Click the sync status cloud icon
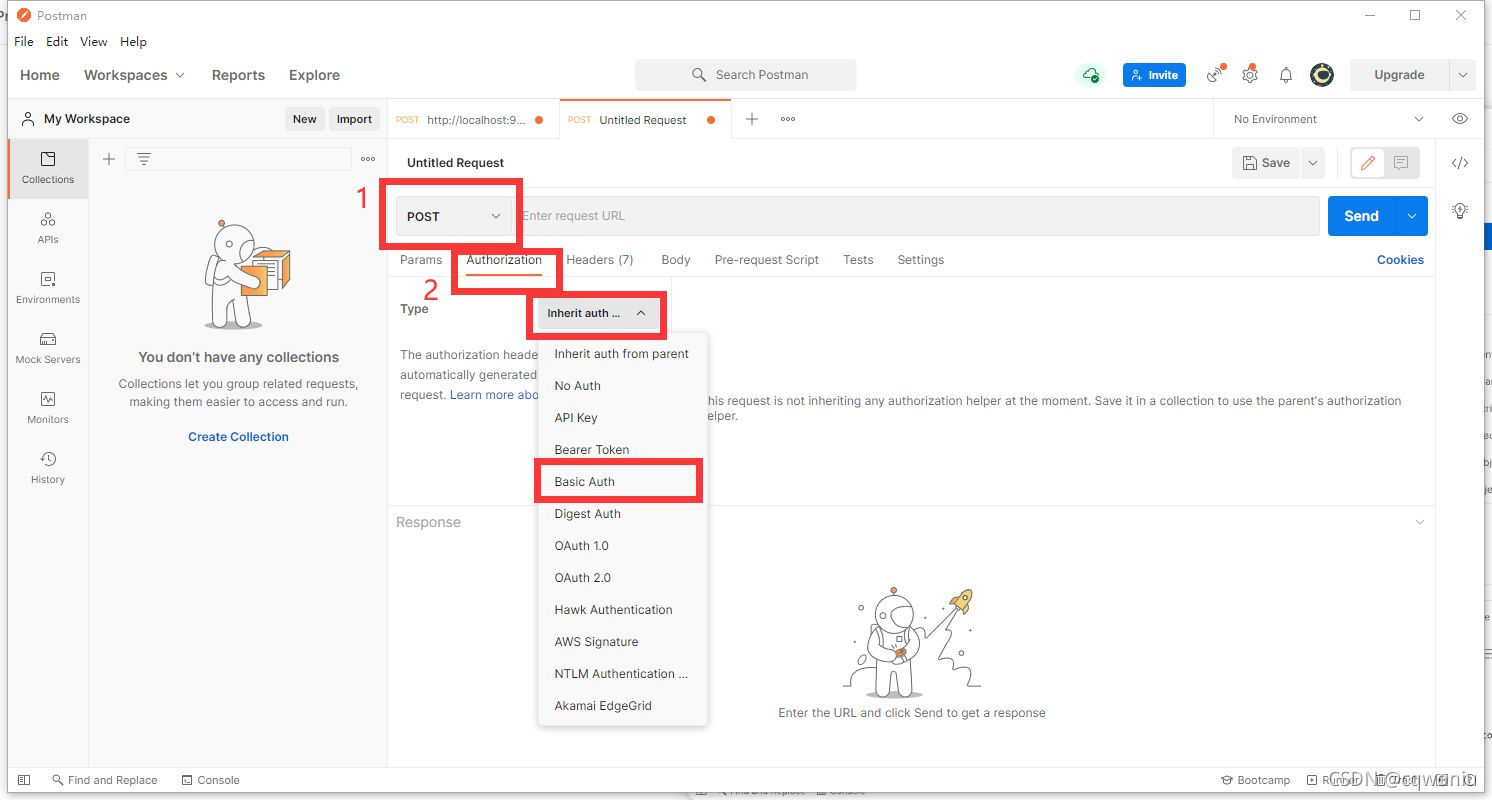The image size is (1492, 800). 1090,75
